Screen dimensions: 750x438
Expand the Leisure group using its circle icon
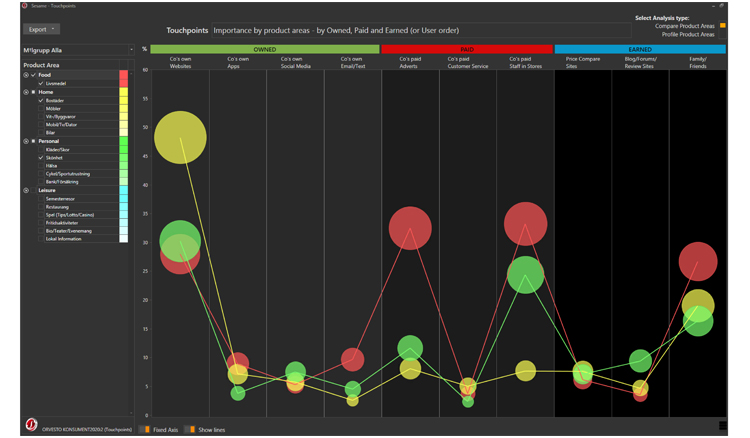[26, 190]
